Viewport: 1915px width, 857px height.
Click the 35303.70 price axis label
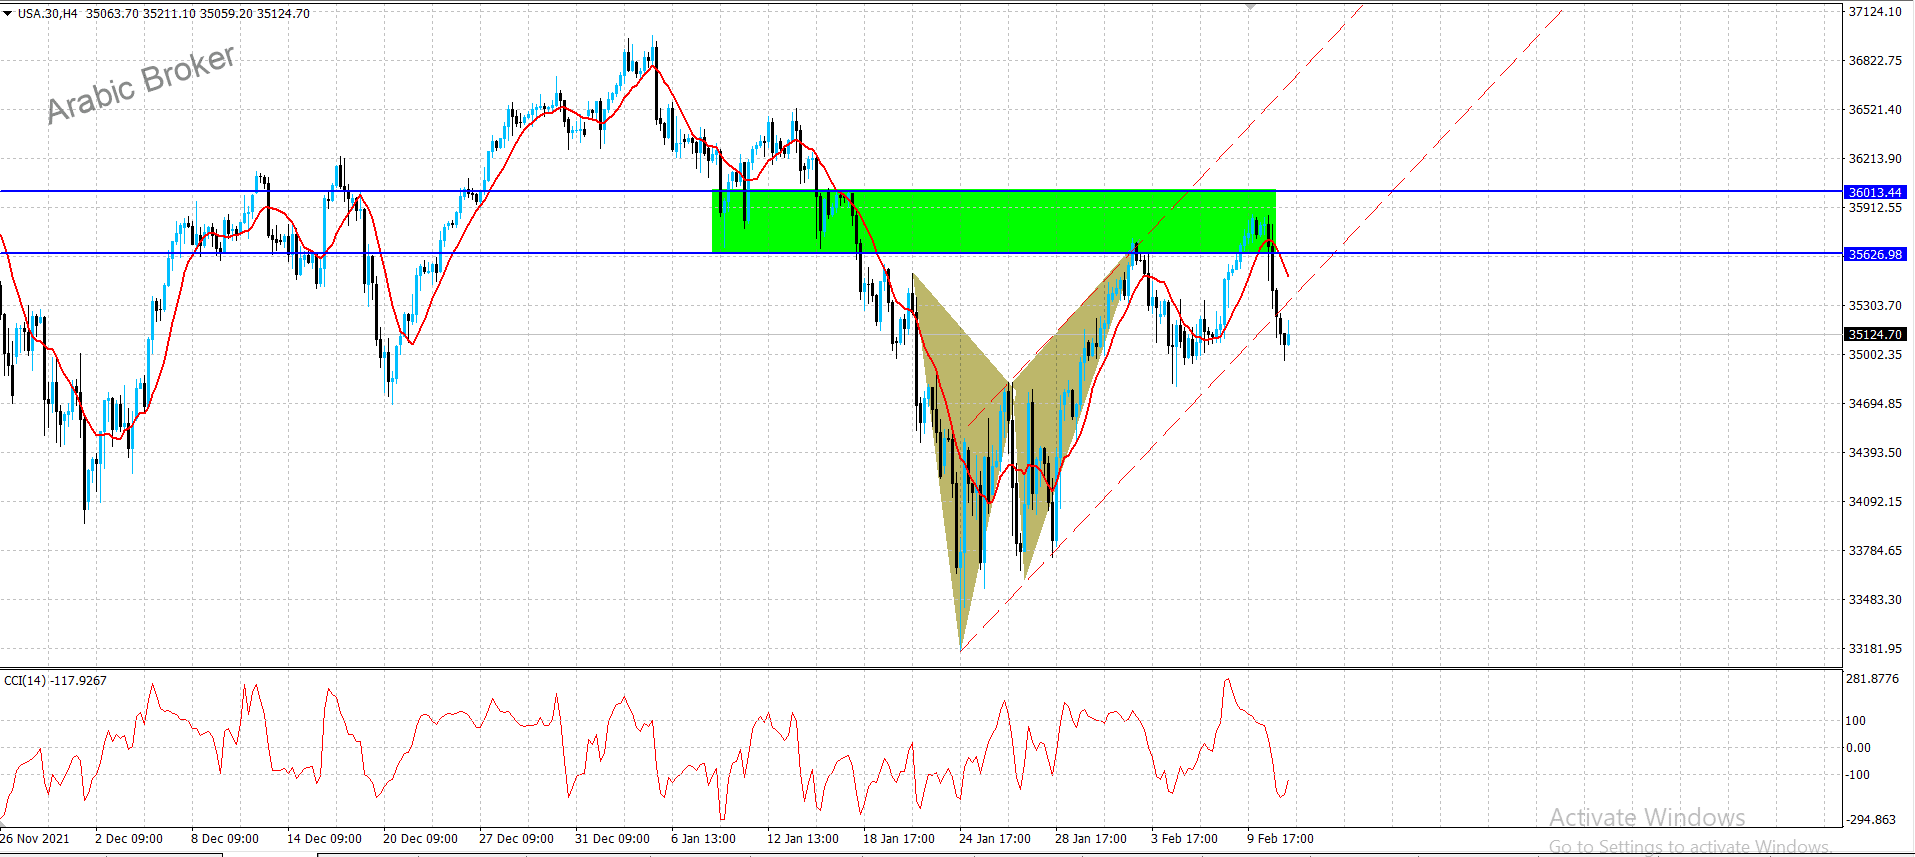1875,306
